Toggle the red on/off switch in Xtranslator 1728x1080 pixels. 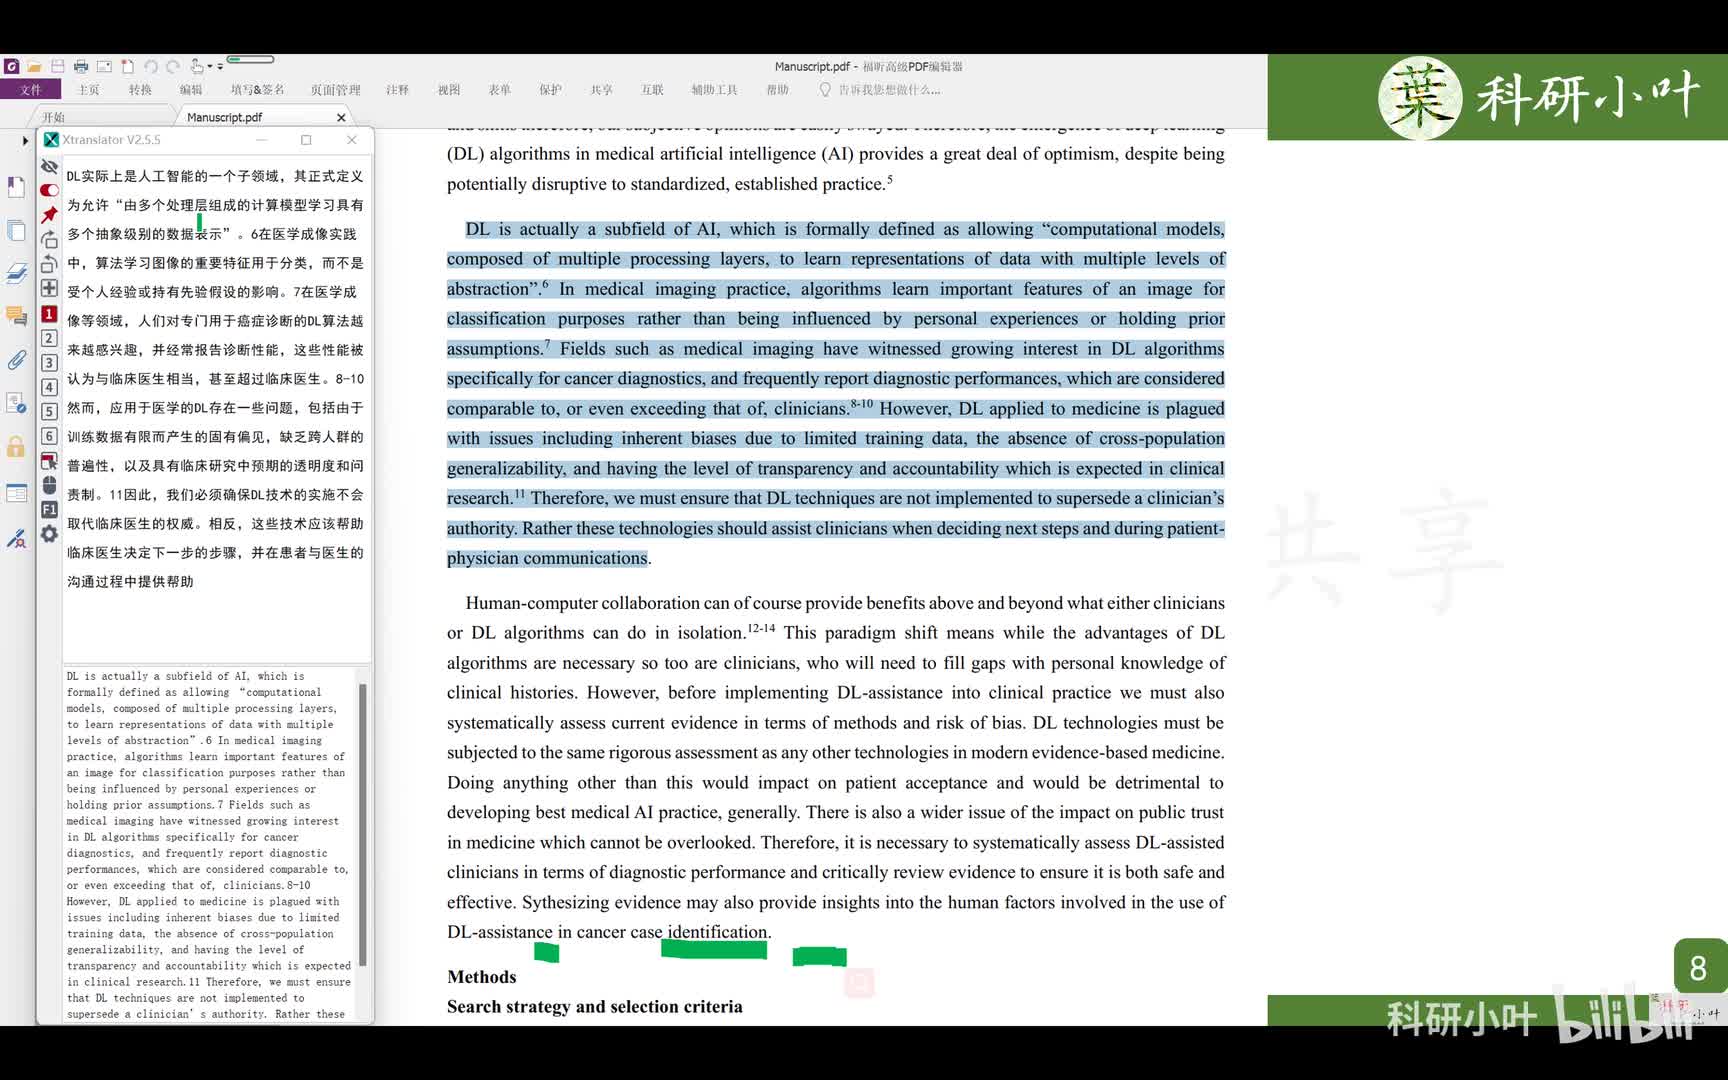tap(49, 190)
